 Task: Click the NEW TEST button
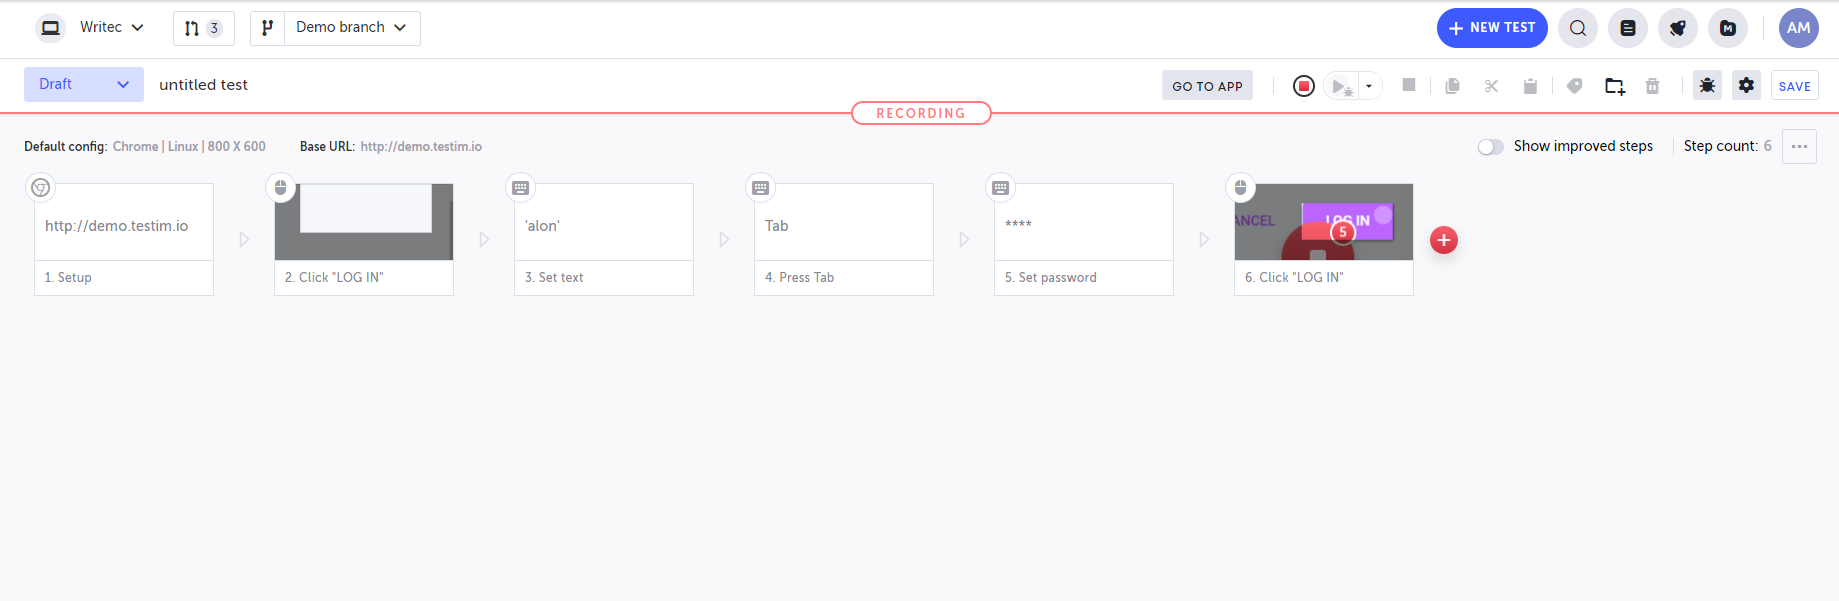[1492, 28]
